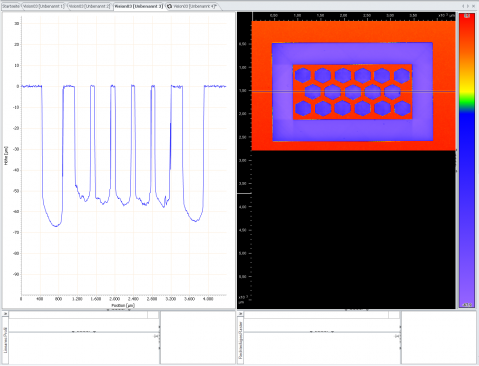Open the Unbenannt 1 document tab
This screenshot has width=479, height=366.
(44, 6)
